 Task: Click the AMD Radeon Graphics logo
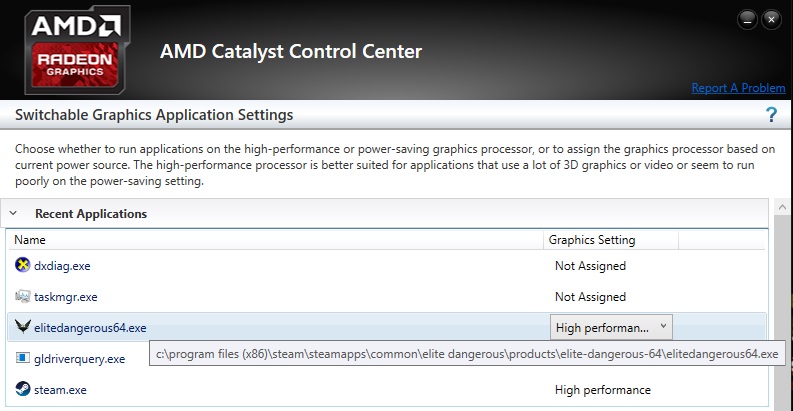tap(77, 50)
